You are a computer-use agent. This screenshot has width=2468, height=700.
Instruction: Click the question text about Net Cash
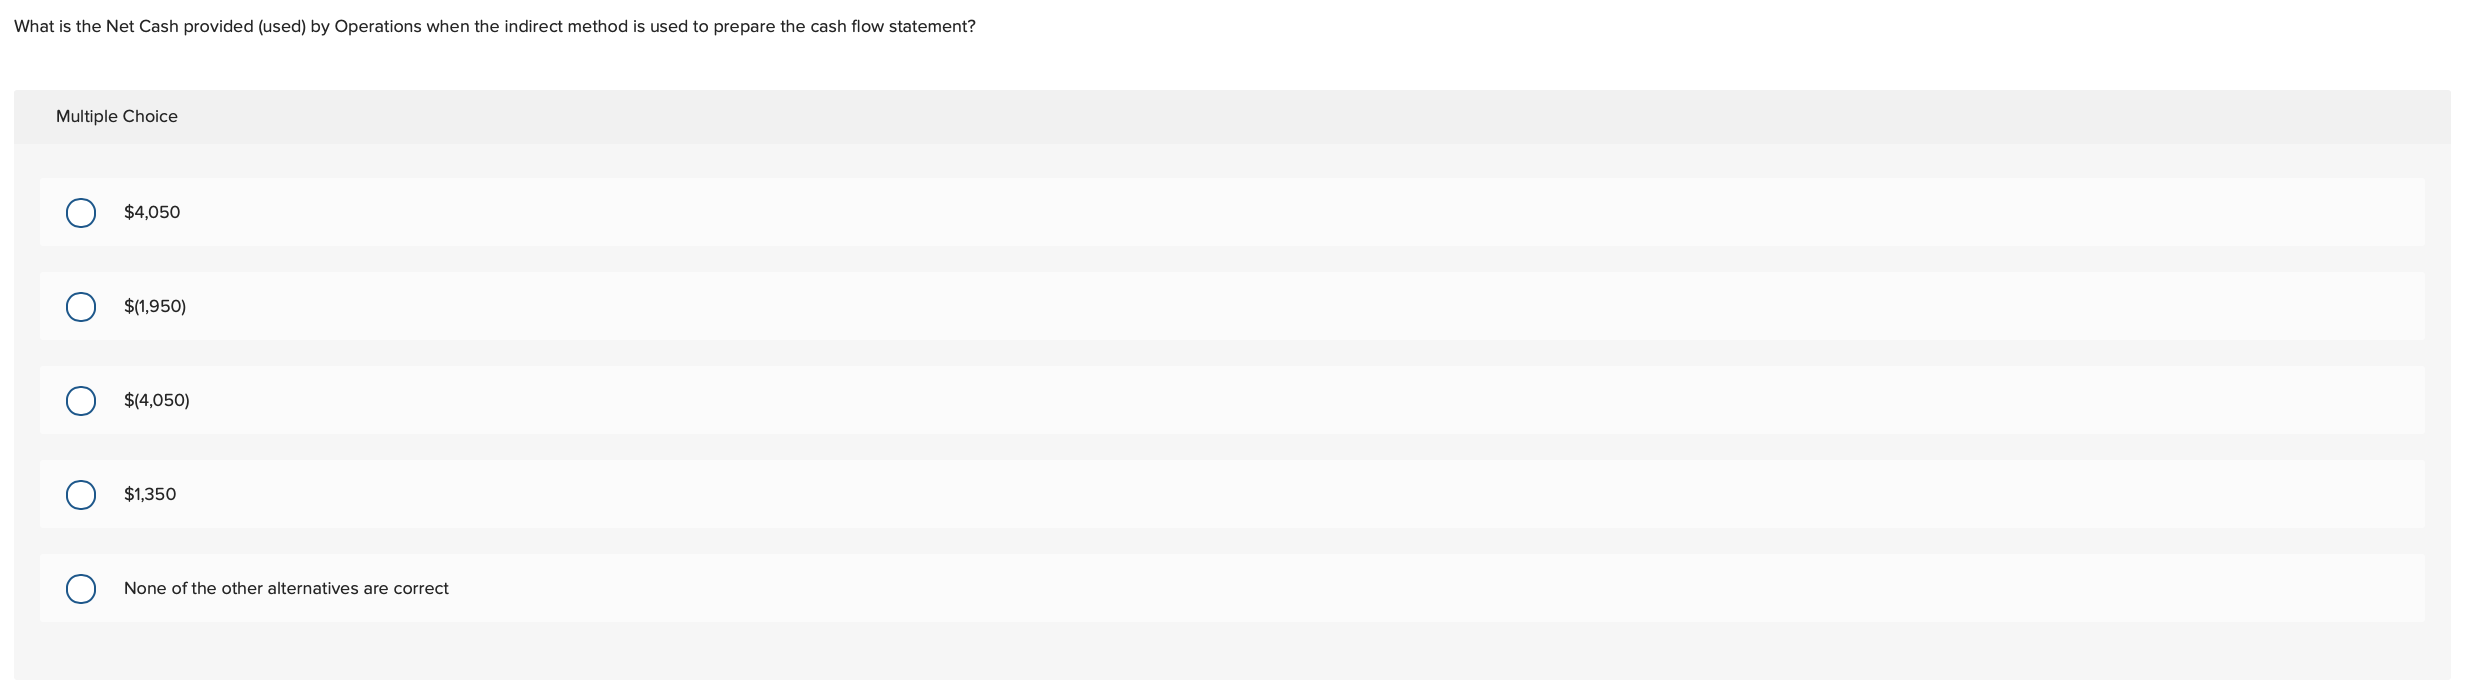point(494,26)
